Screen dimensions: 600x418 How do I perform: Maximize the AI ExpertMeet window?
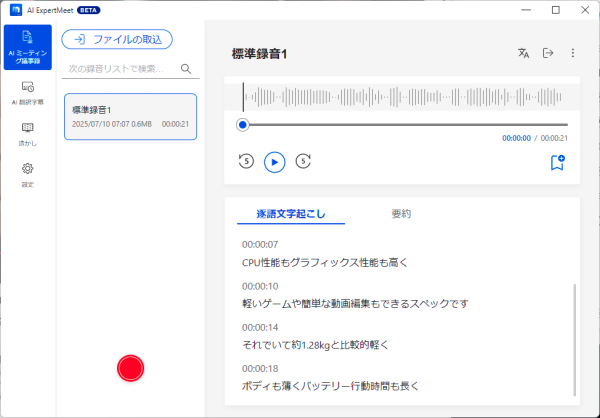pyautogui.click(x=556, y=10)
